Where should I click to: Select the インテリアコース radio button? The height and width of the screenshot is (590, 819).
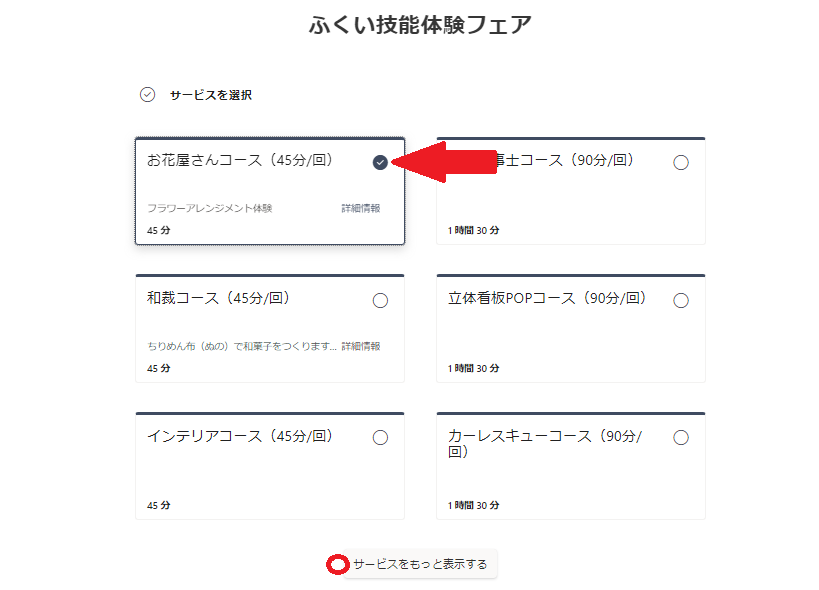point(380,437)
